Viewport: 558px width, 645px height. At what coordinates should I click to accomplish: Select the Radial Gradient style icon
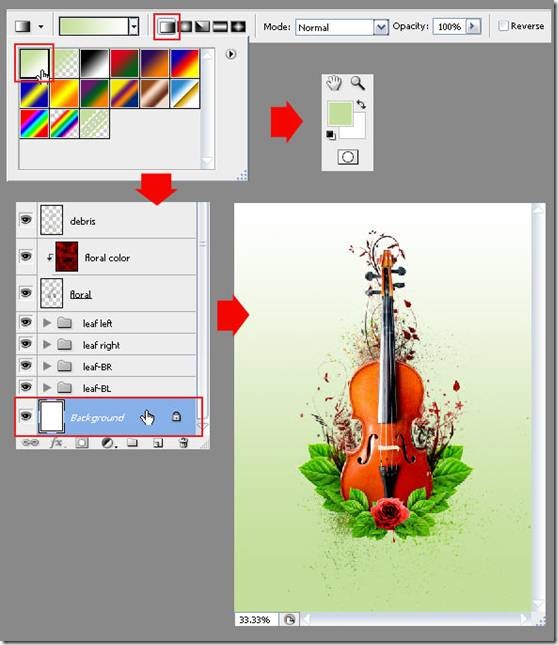[186, 27]
